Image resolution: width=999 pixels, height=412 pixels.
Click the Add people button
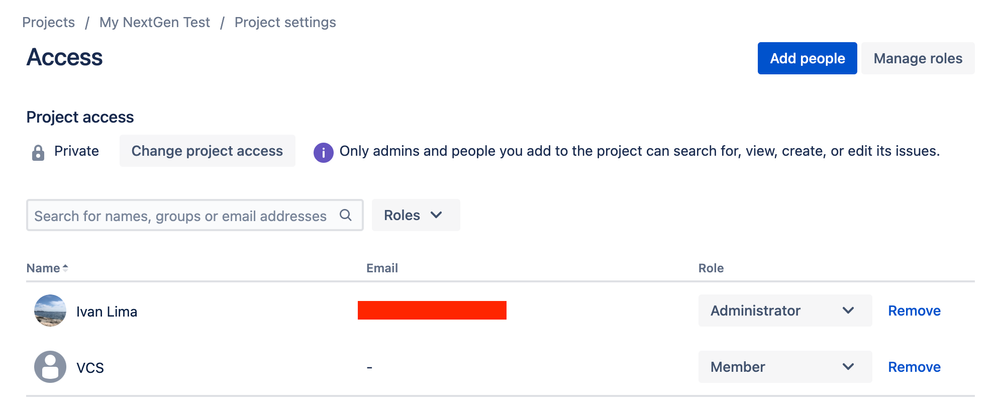pos(807,59)
